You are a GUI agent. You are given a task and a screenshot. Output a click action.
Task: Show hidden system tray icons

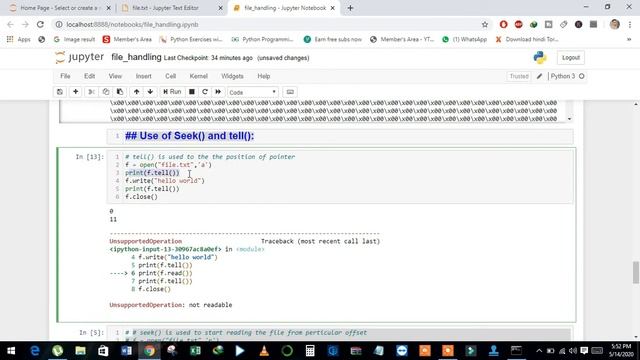pyautogui.click(x=539, y=351)
